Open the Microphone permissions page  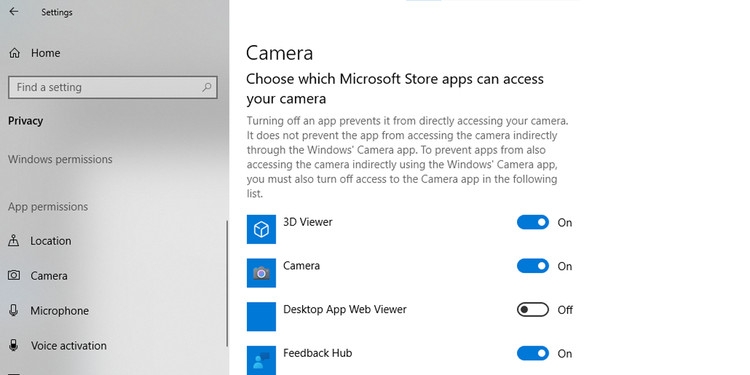pyautogui.click(x=59, y=311)
